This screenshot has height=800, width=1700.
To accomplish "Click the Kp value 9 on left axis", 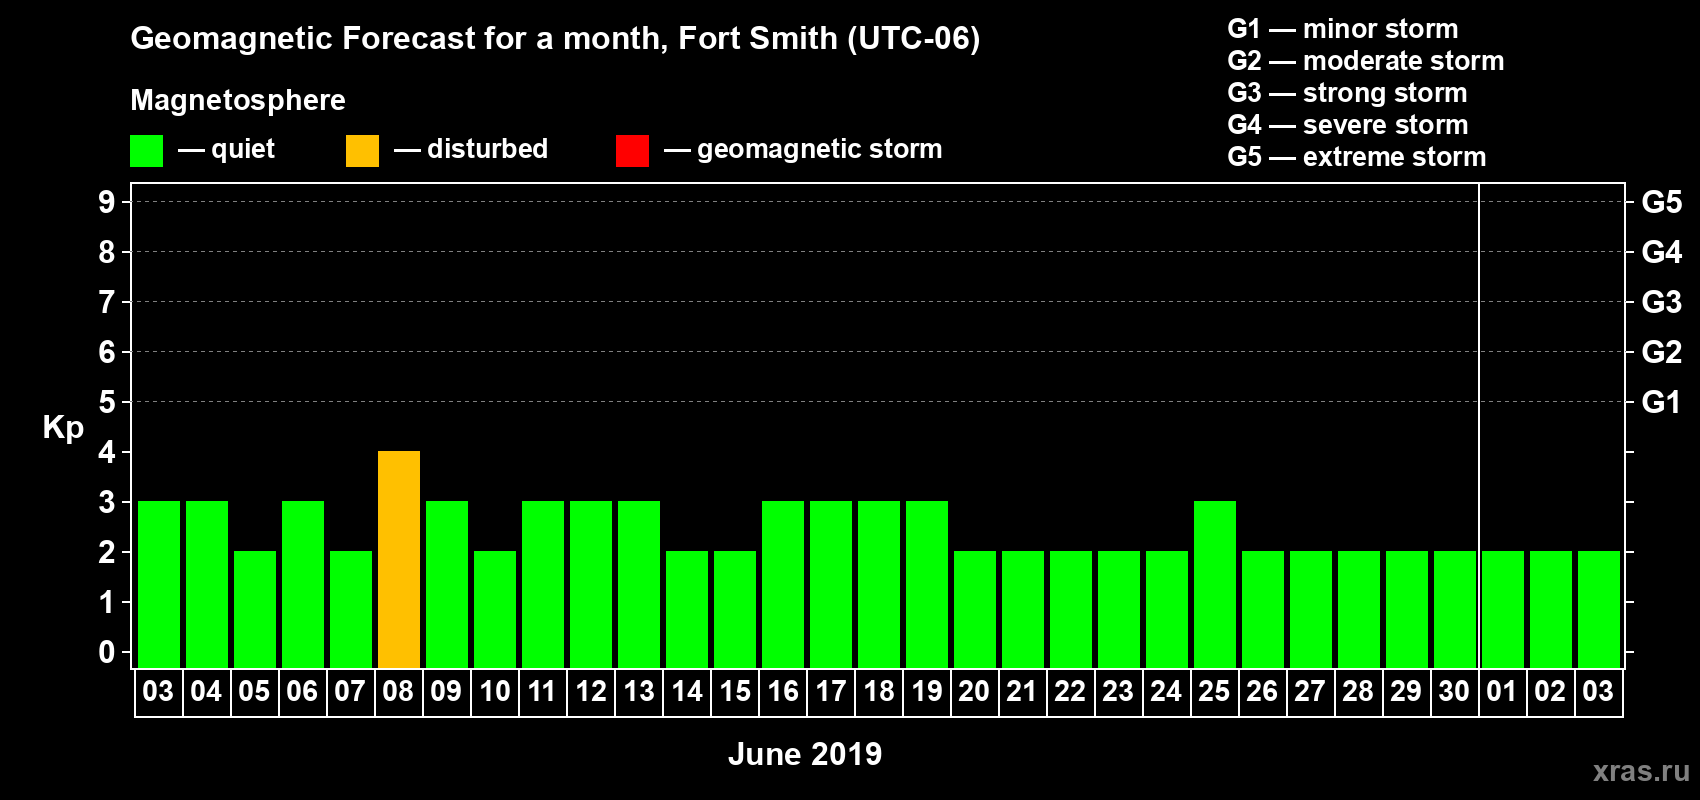I will 107,202.
